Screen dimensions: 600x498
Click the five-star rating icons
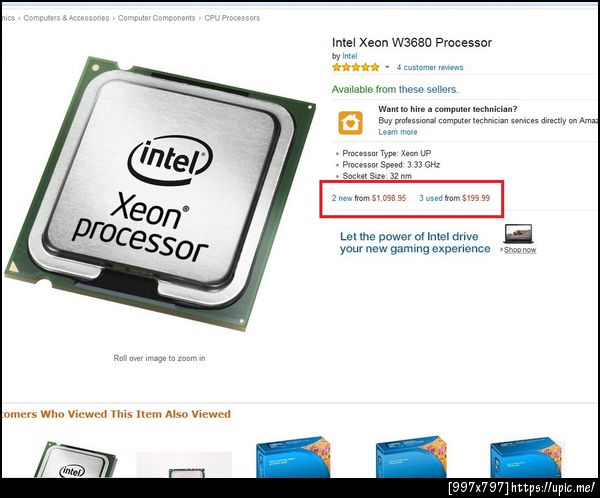pyautogui.click(x=355, y=67)
